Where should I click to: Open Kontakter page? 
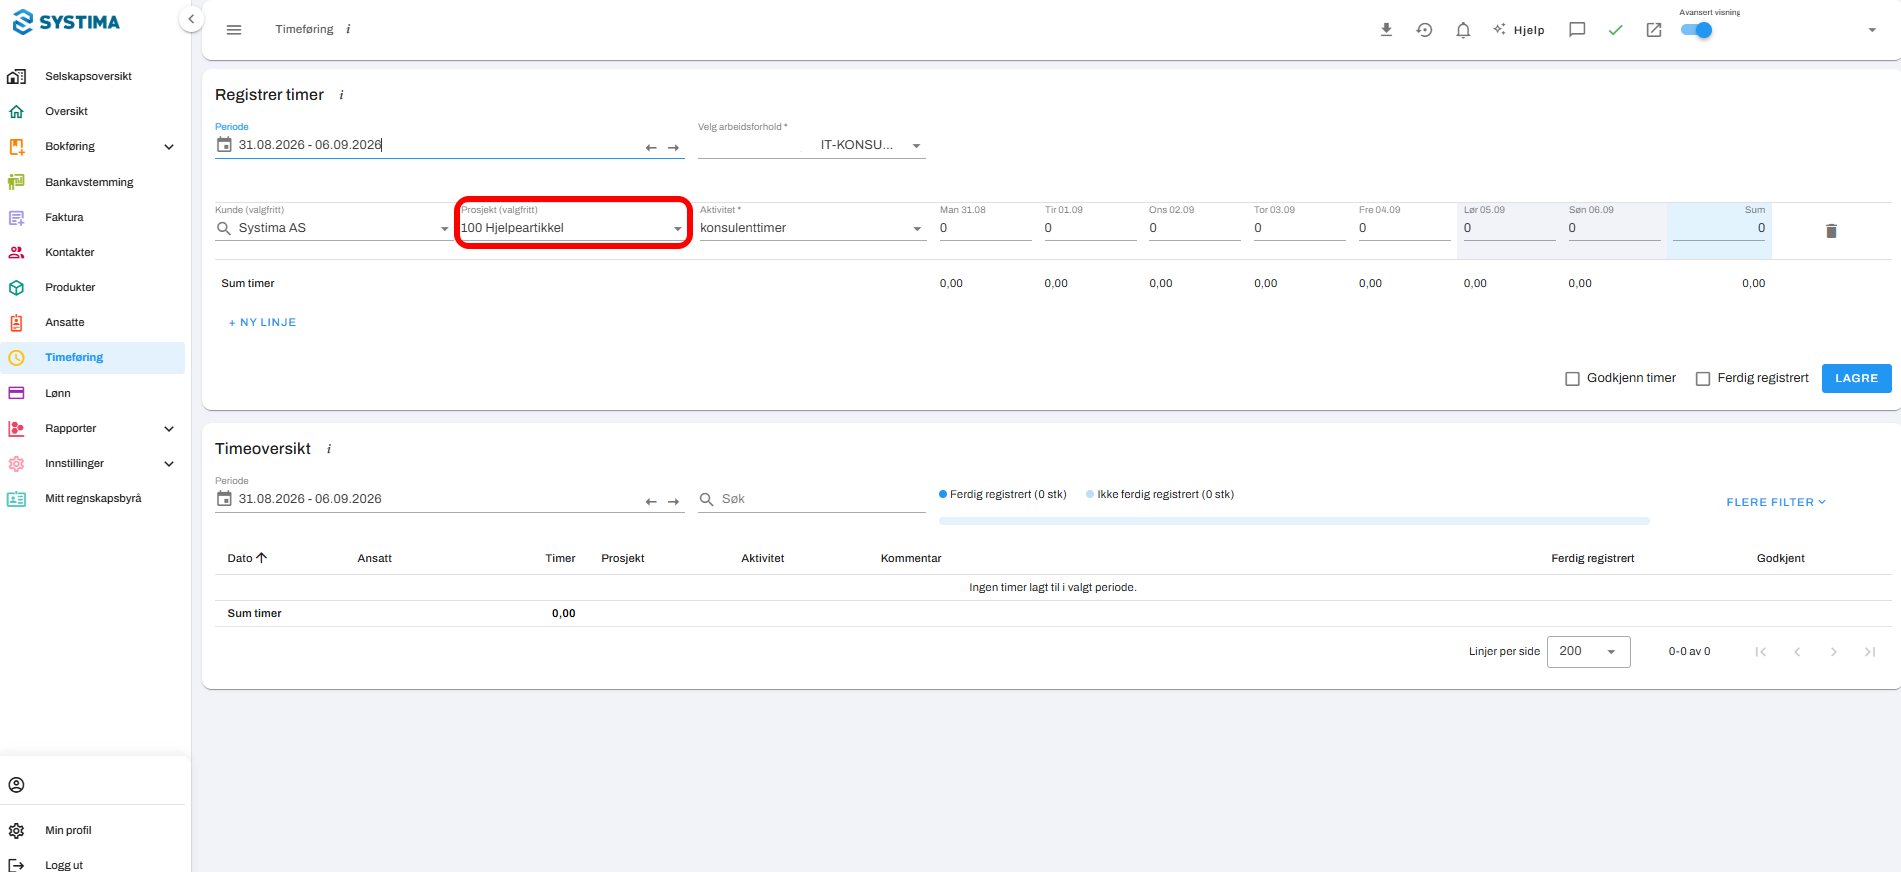coord(69,253)
